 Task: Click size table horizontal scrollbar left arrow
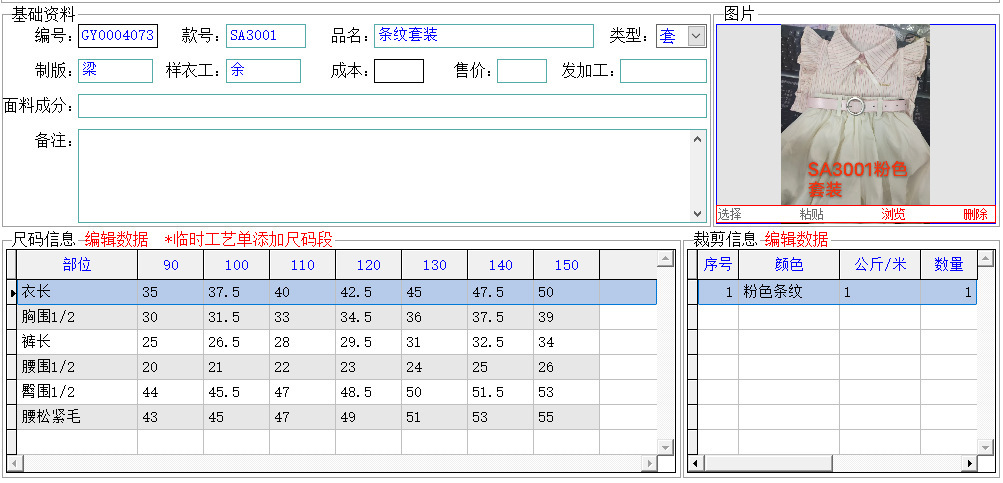(13, 463)
